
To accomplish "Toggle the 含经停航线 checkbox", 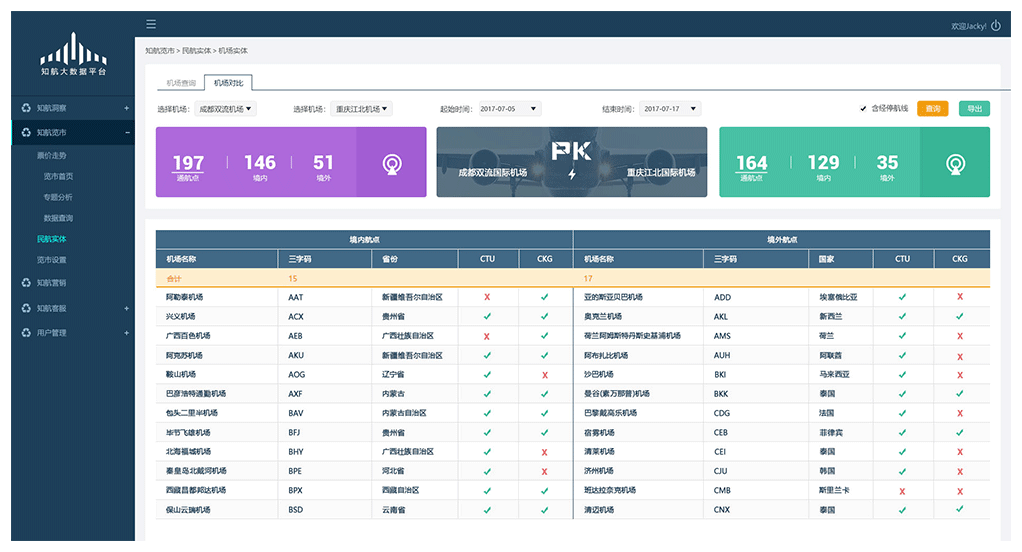I will 863,109.
